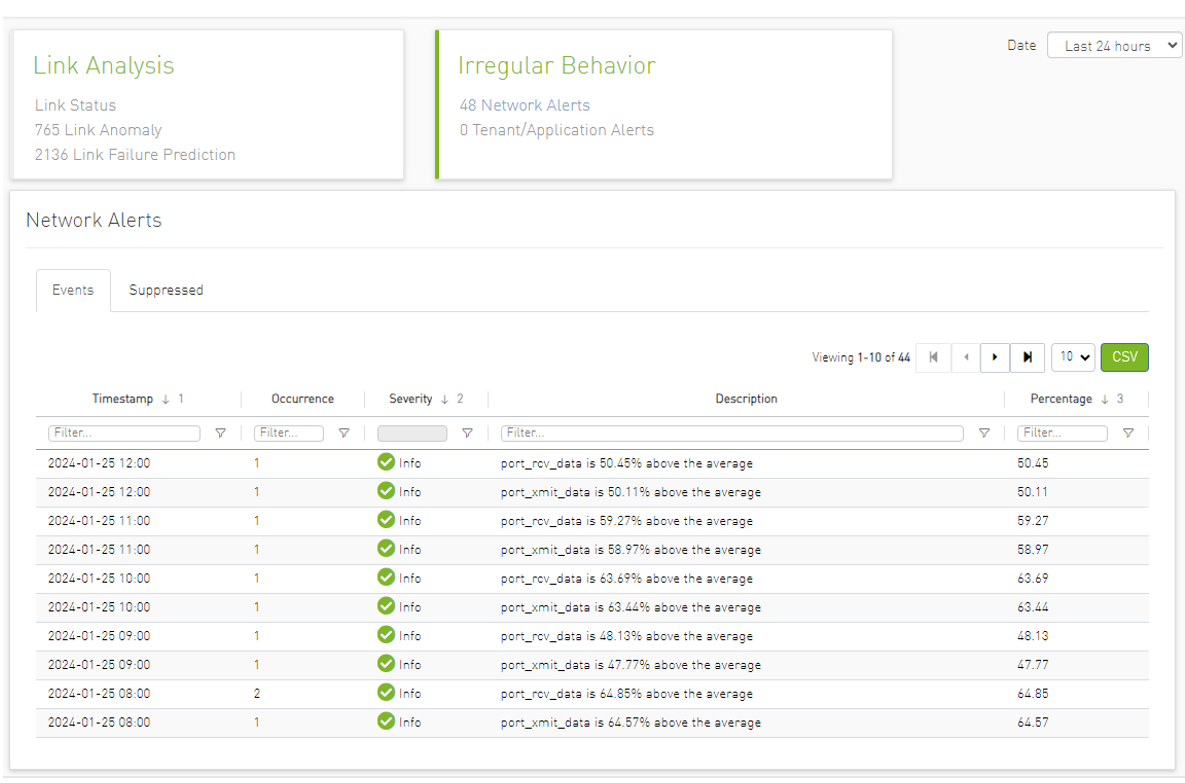Open the rows-per-page dropdown showing 10
The height and width of the screenshot is (783, 1185).
click(1072, 358)
